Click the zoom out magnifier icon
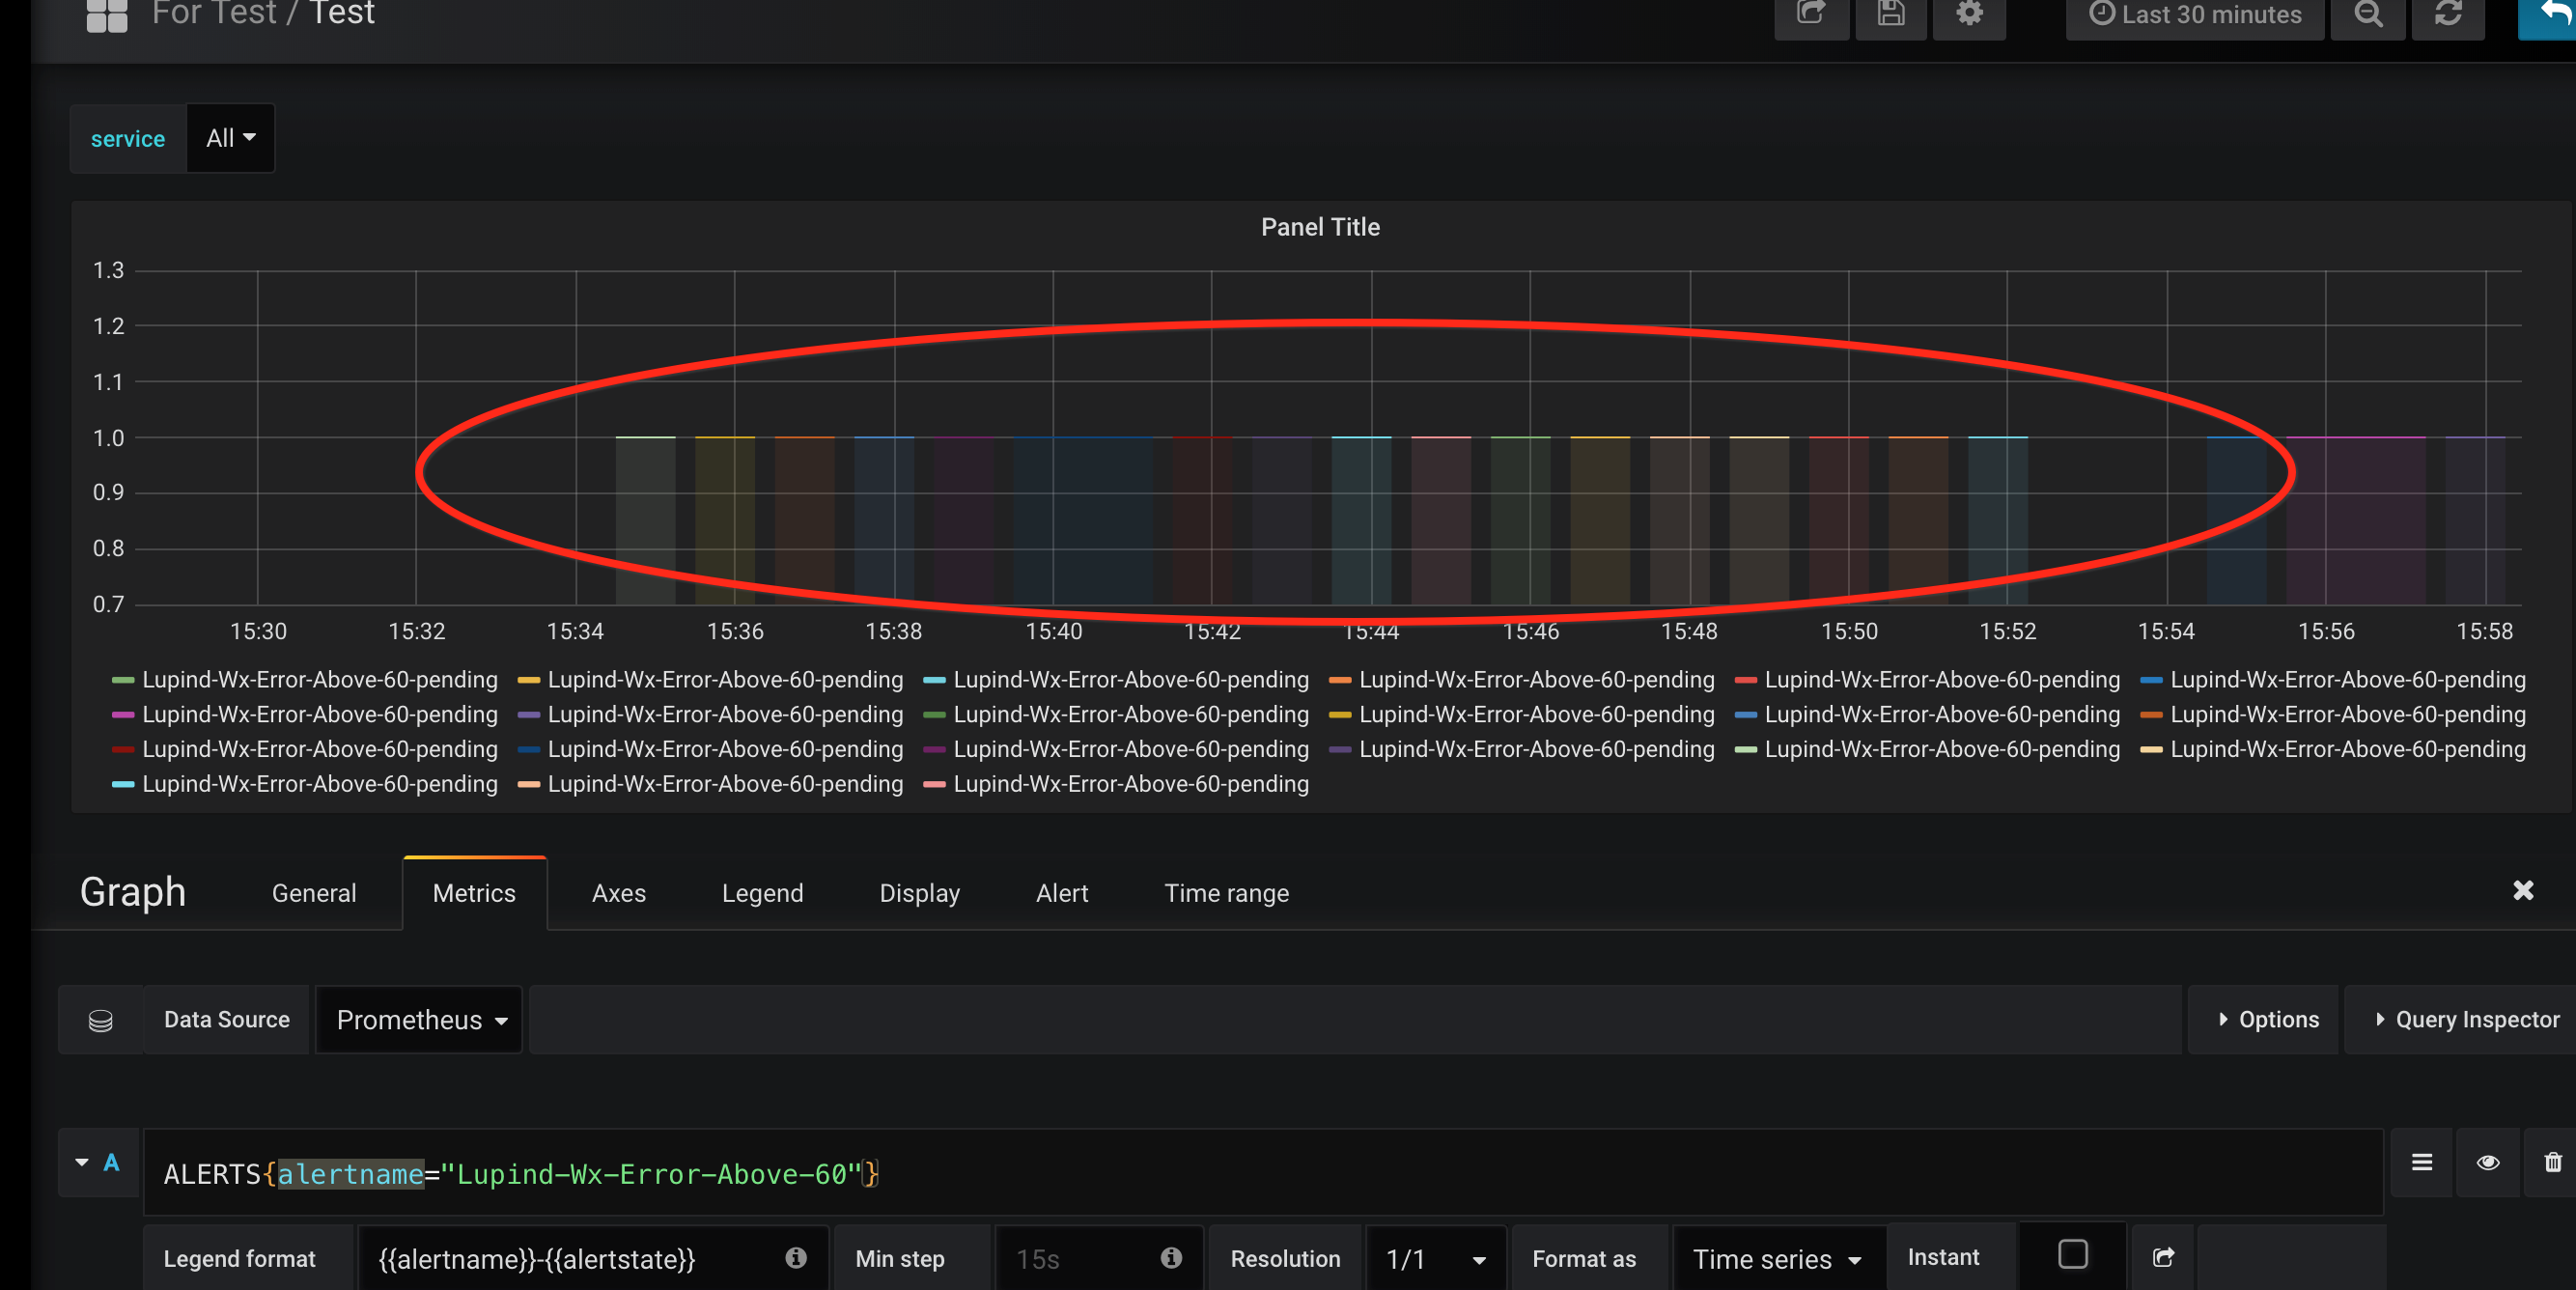Screen dimensions: 2576x1290 tap(2367, 14)
